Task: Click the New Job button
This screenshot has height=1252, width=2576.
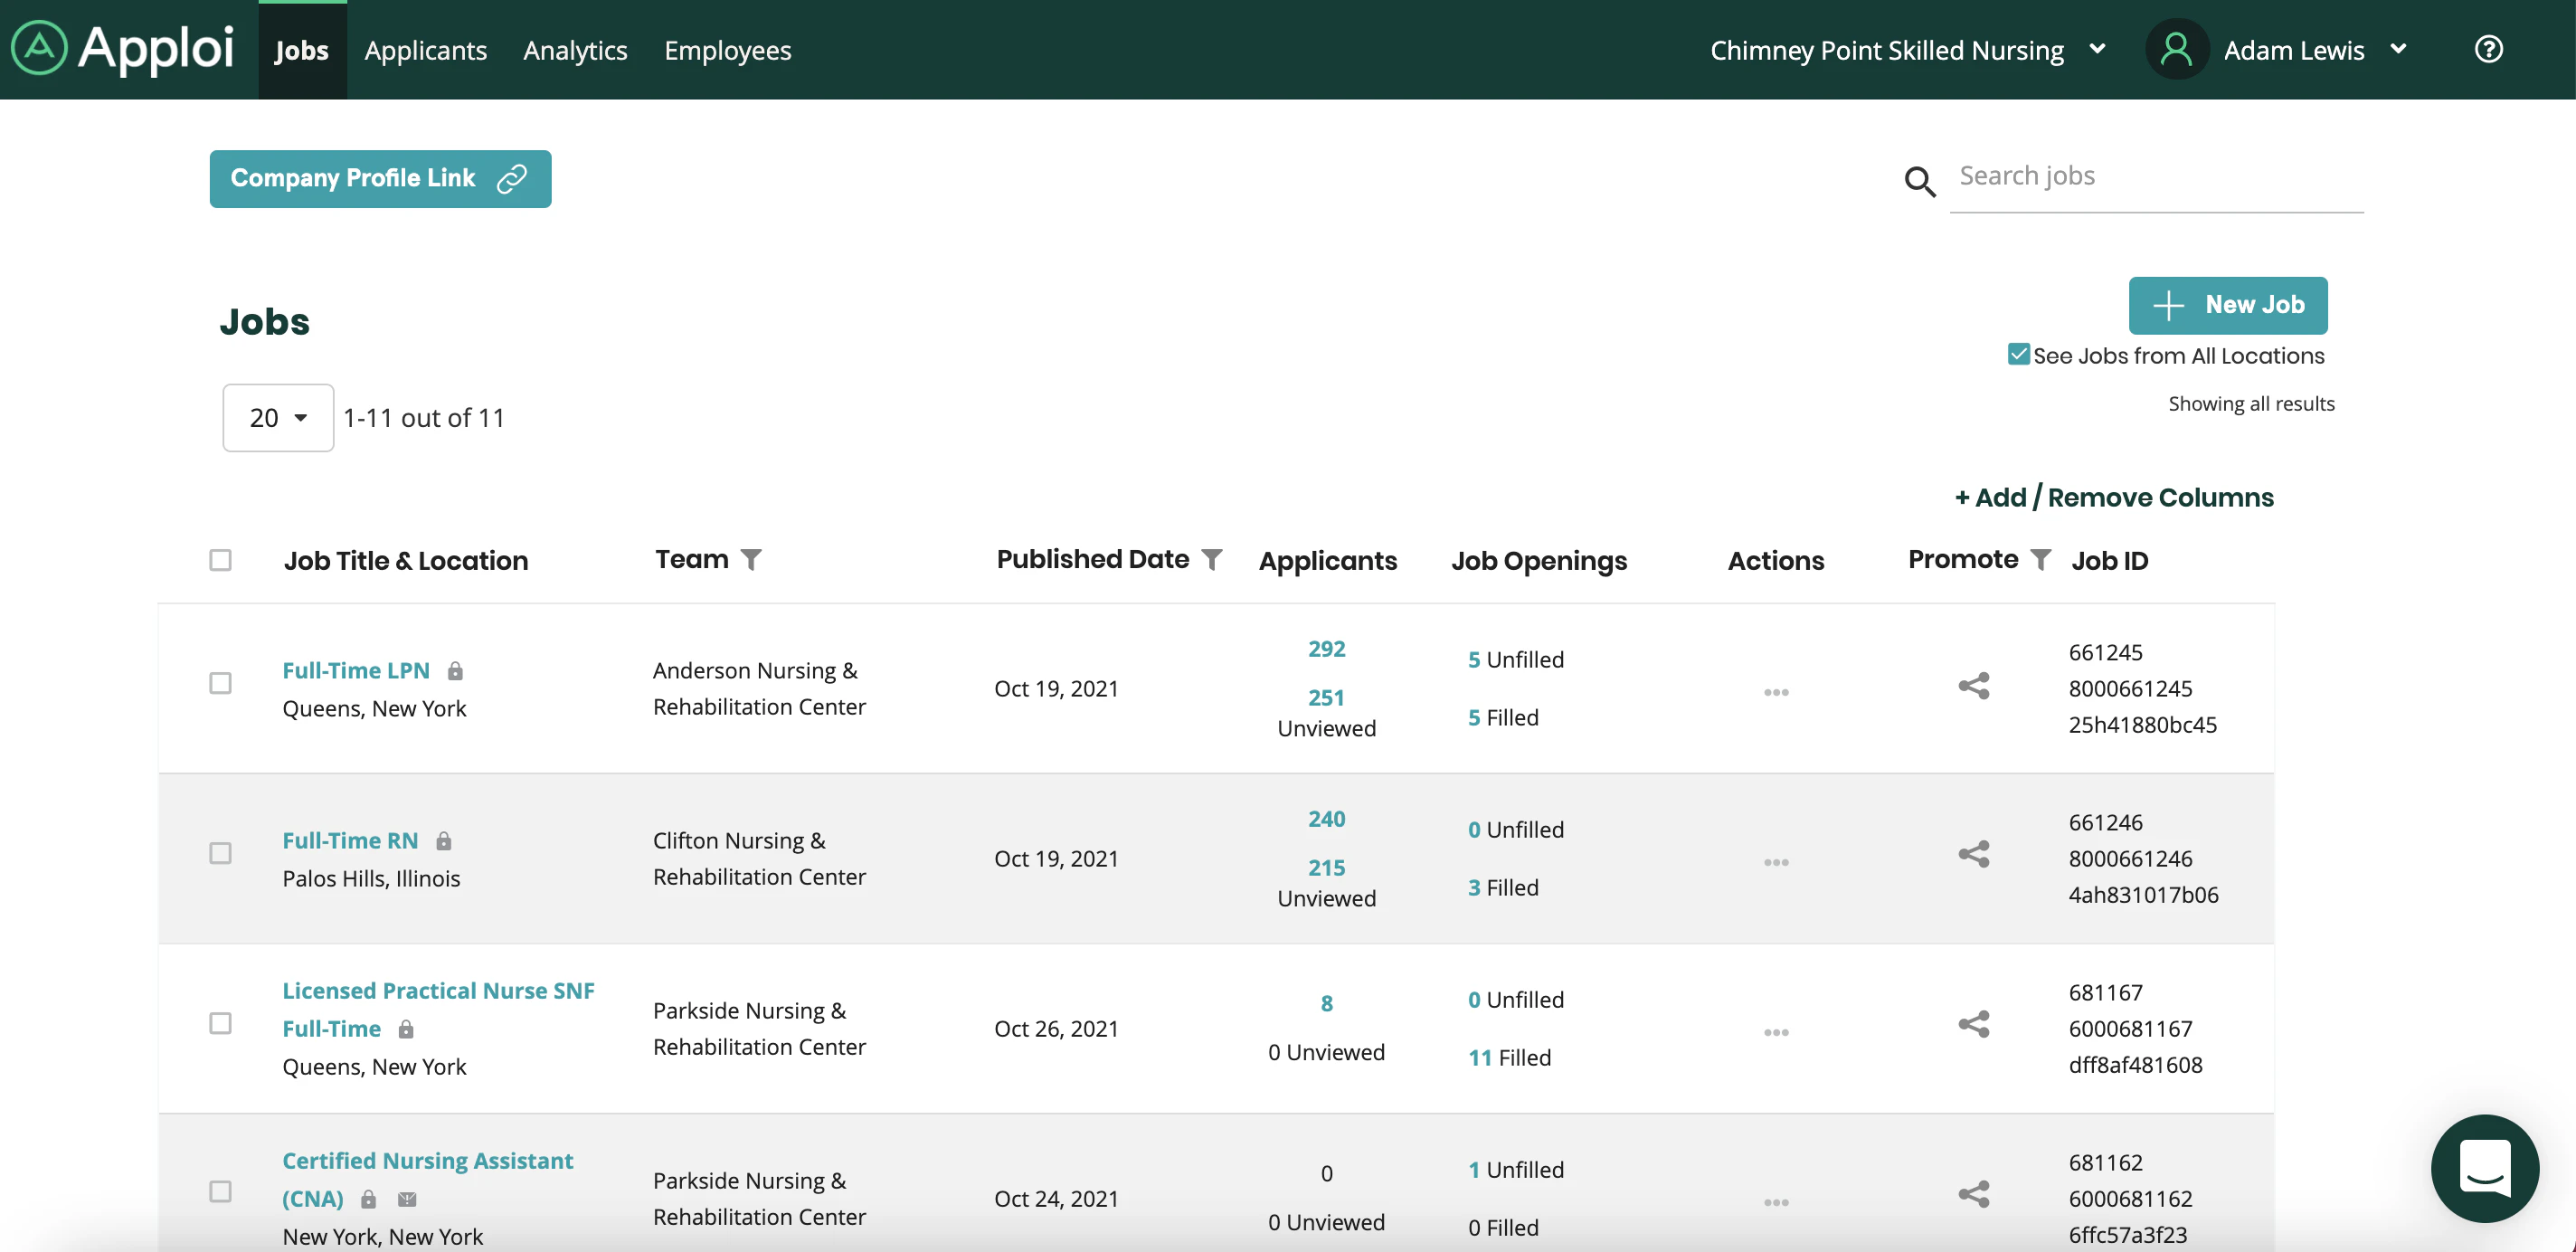Action: (x=2228, y=305)
